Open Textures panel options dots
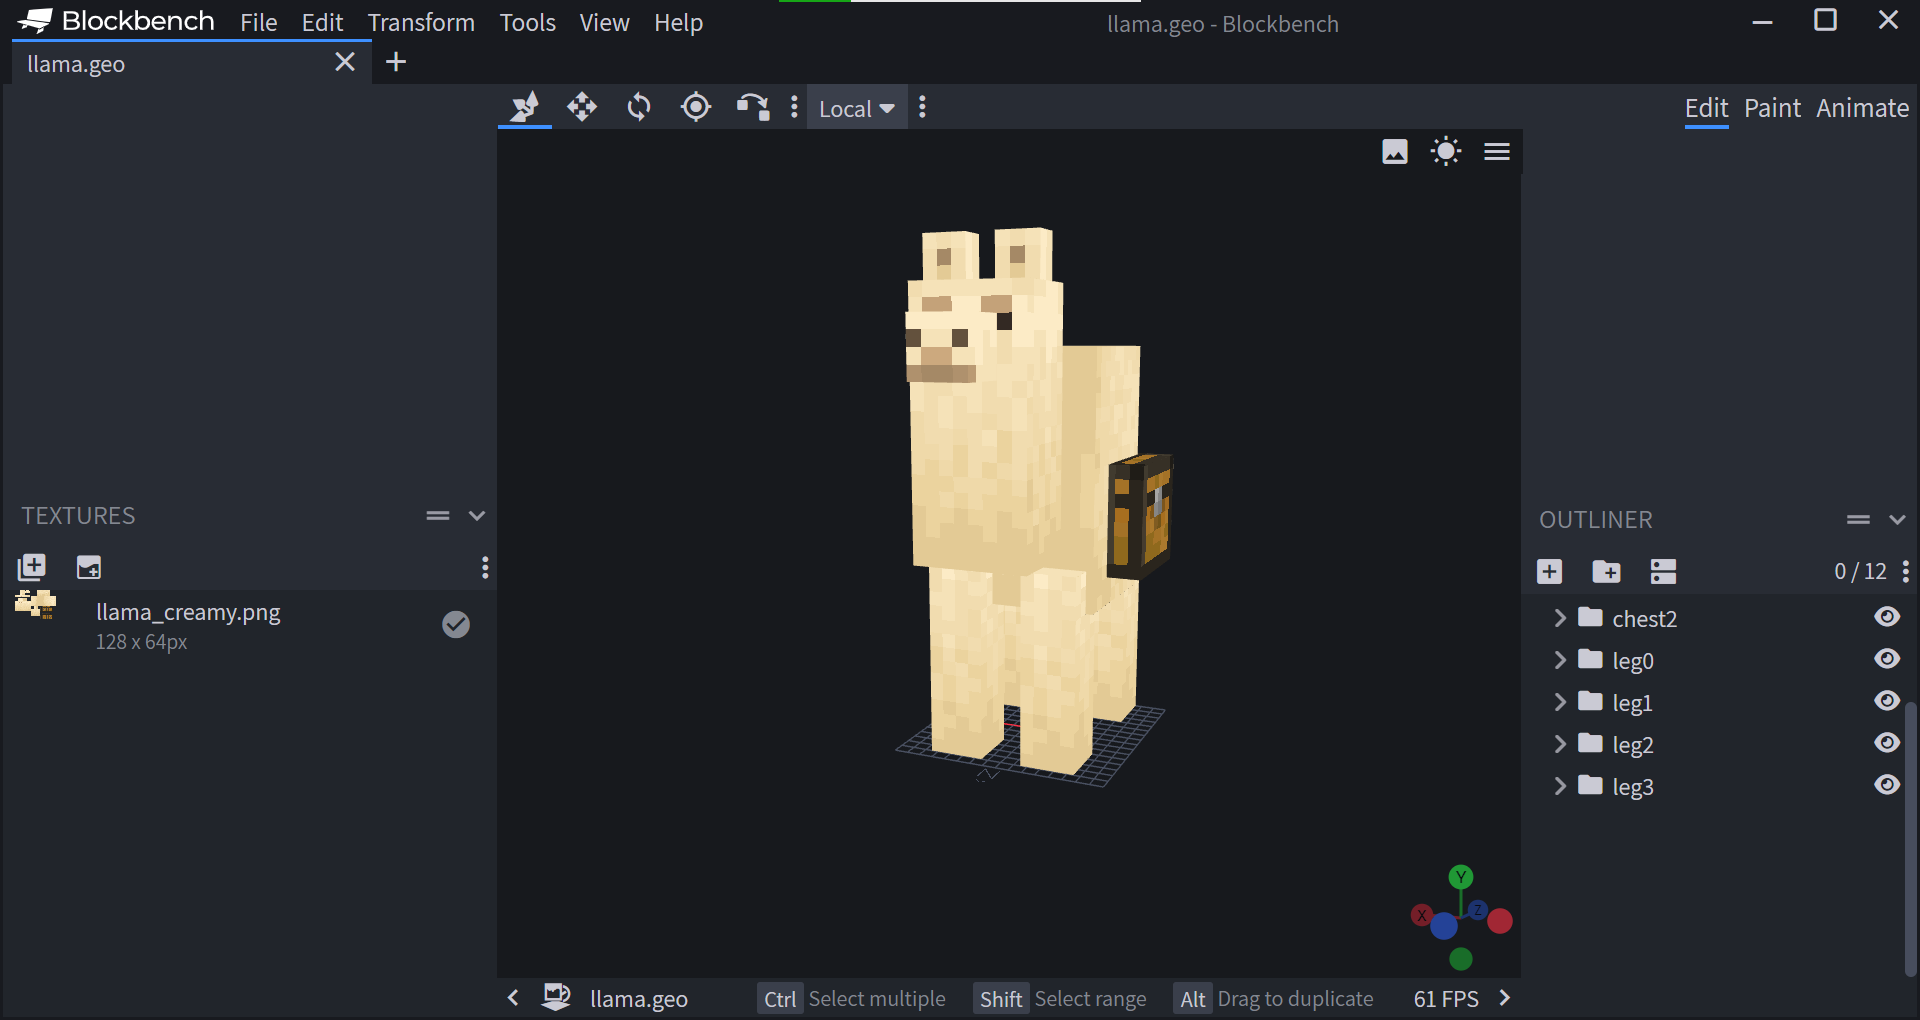Viewport: 1920px width, 1020px height. point(485,568)
